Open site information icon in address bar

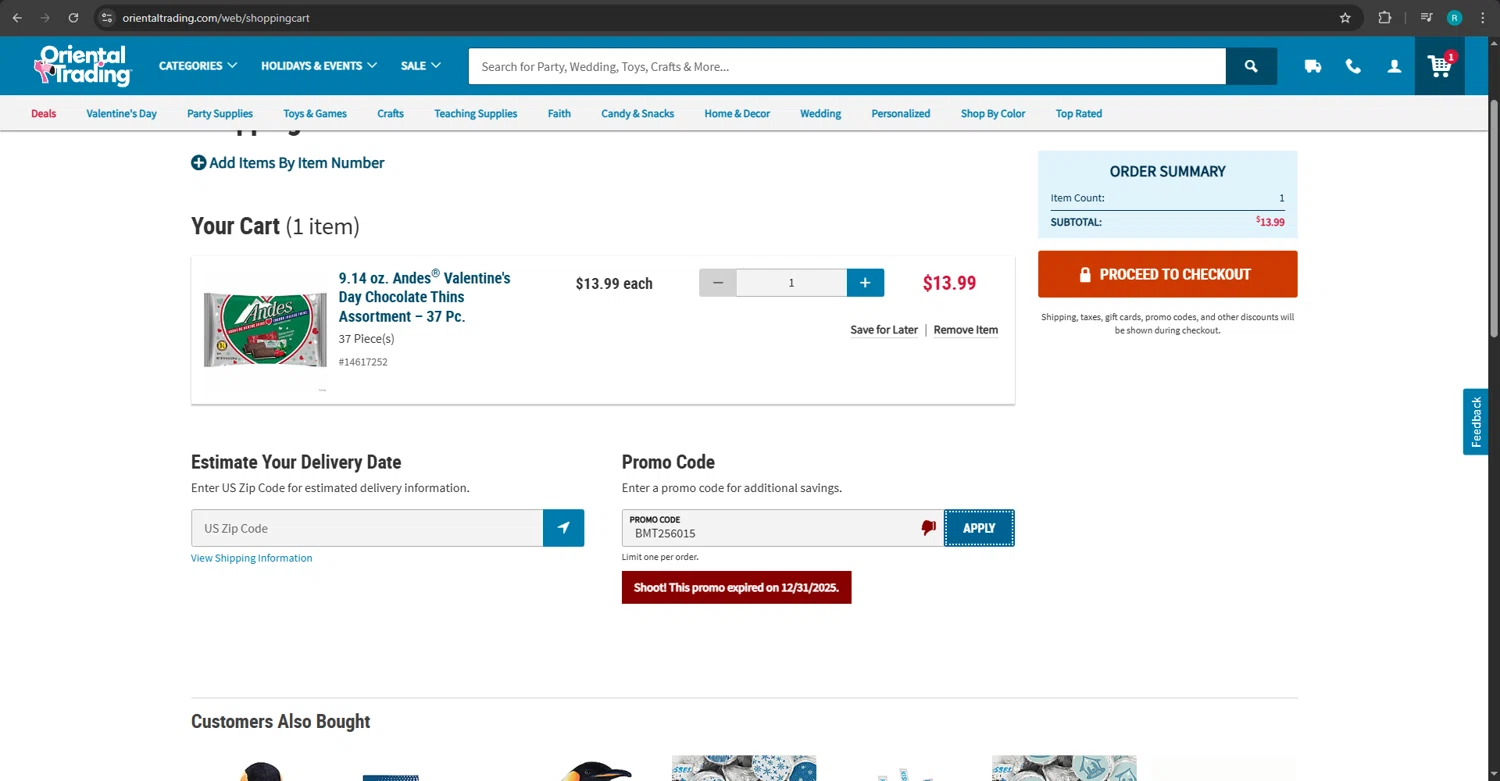[107, 18]
